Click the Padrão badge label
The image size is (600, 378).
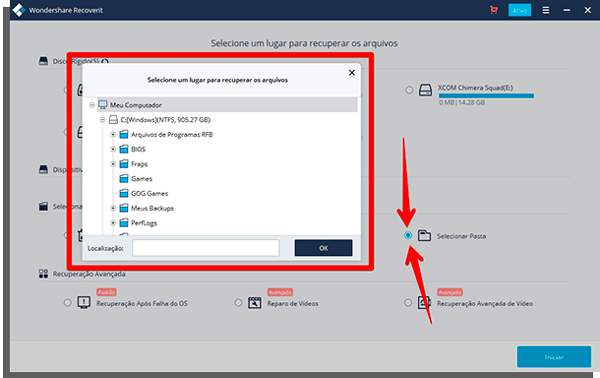point(106,292)
